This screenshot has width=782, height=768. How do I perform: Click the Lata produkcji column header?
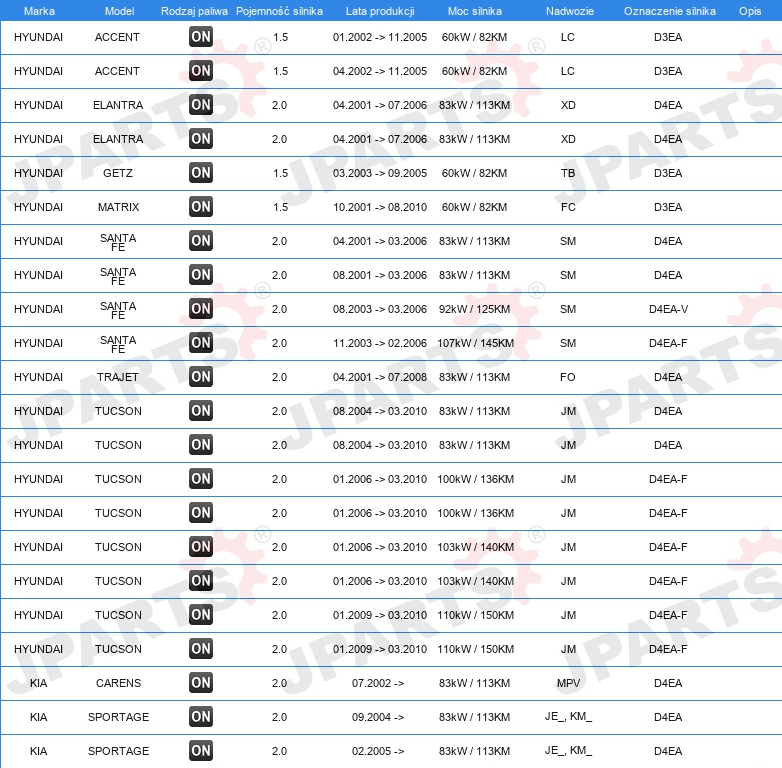click(x=380, y=11)
